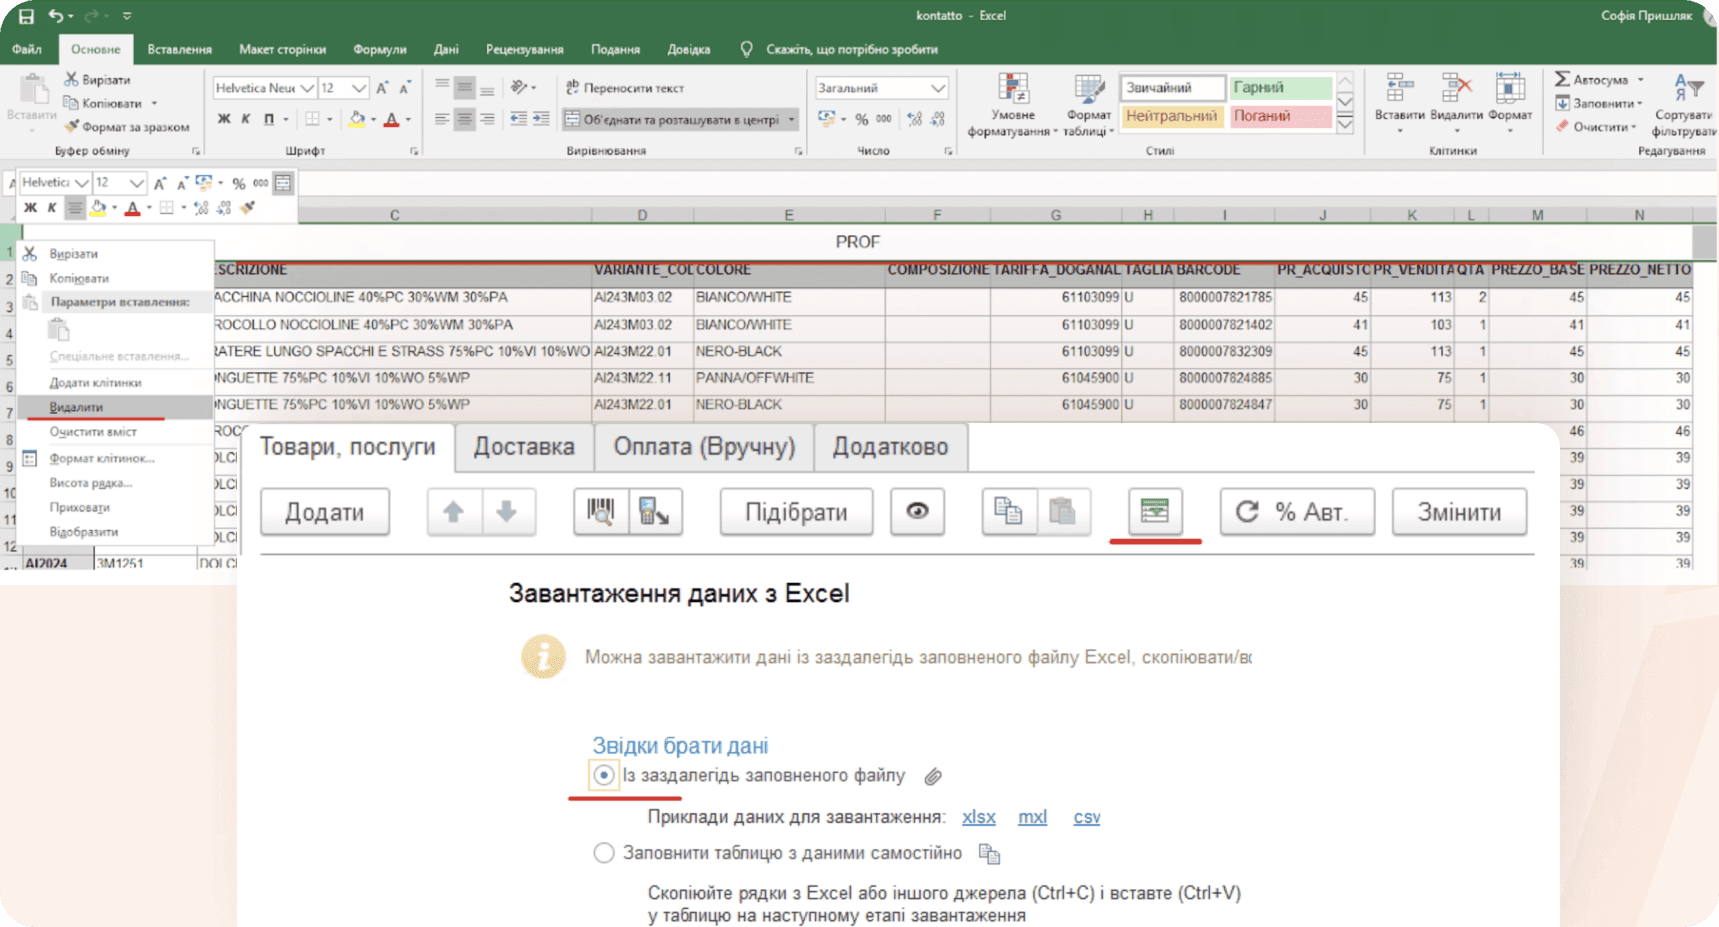Click the data terminal icon next to barcode scanner
Screen dimensions: 1719x927
pos(655,512)
